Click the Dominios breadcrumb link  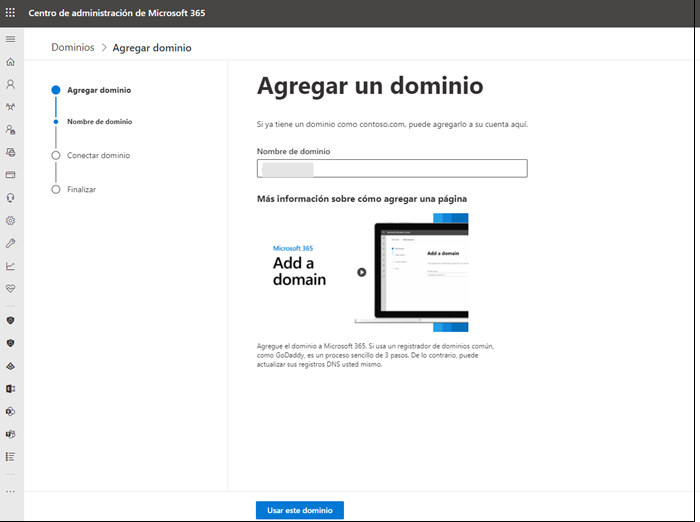point(73,47)
